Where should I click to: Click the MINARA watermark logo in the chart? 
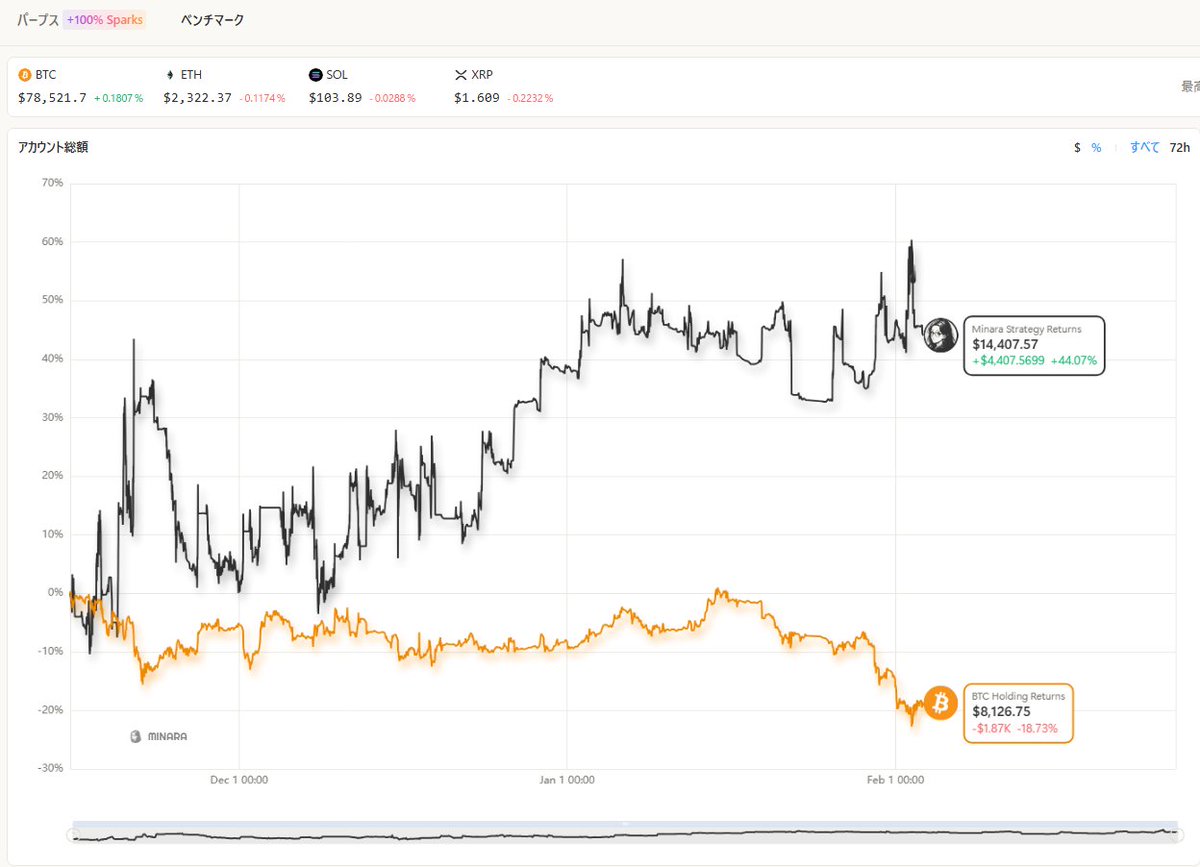pyautogui.click(x=160, y=736)
